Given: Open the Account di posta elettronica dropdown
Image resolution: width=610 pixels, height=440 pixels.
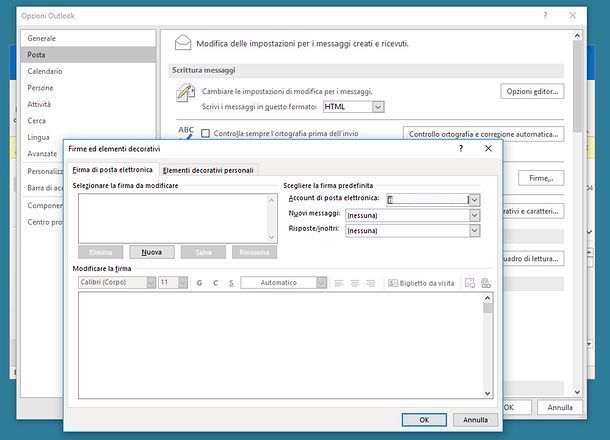Looking at the screenshot, I should click(474, 200).
